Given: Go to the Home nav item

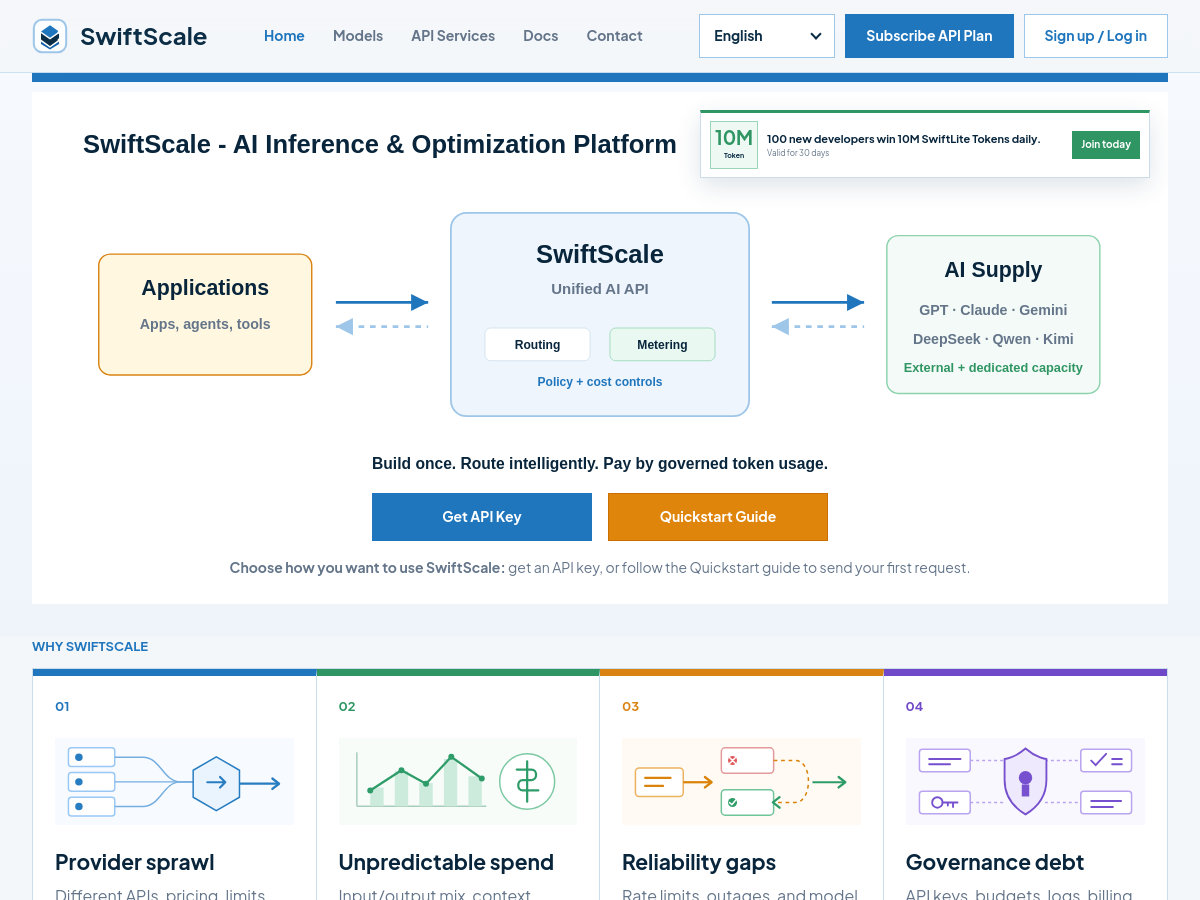Looking at the screenshot, I should pyautogui.click(x=284, y=36).
